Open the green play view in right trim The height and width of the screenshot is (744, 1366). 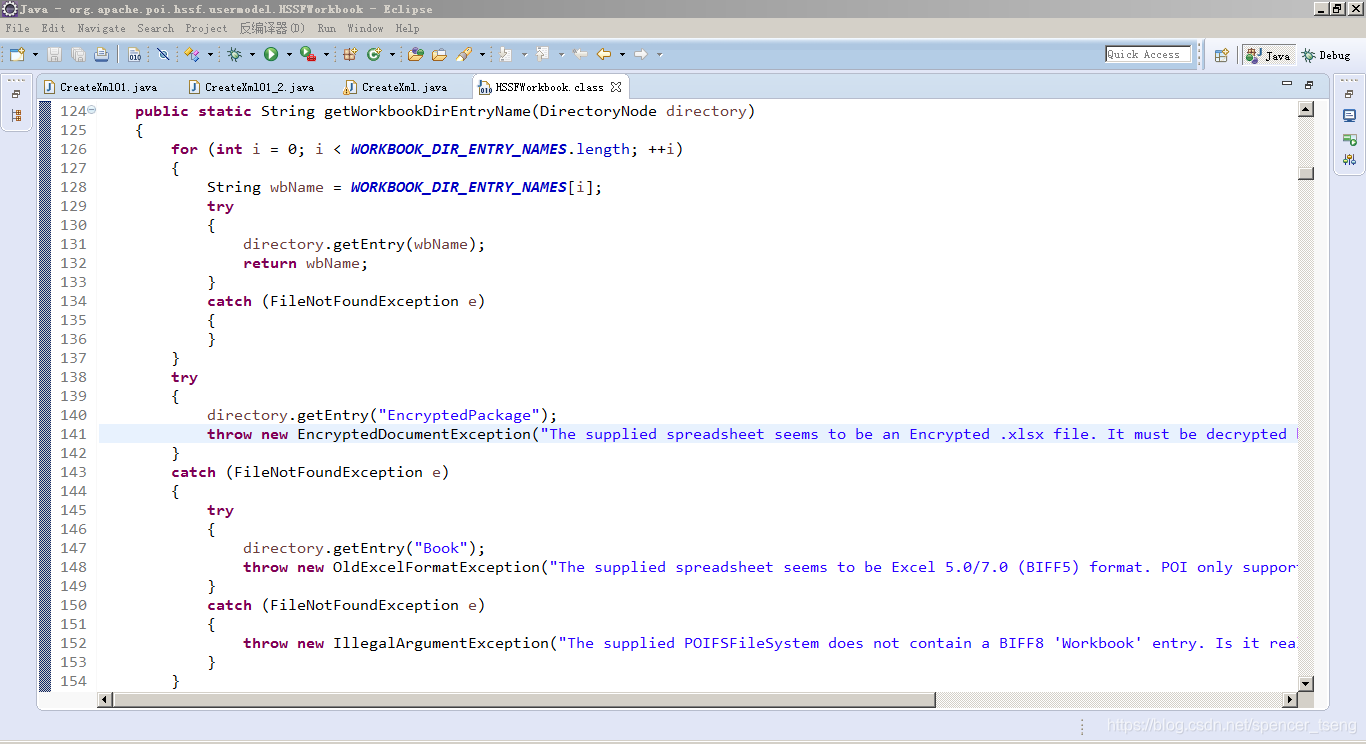1350,138
